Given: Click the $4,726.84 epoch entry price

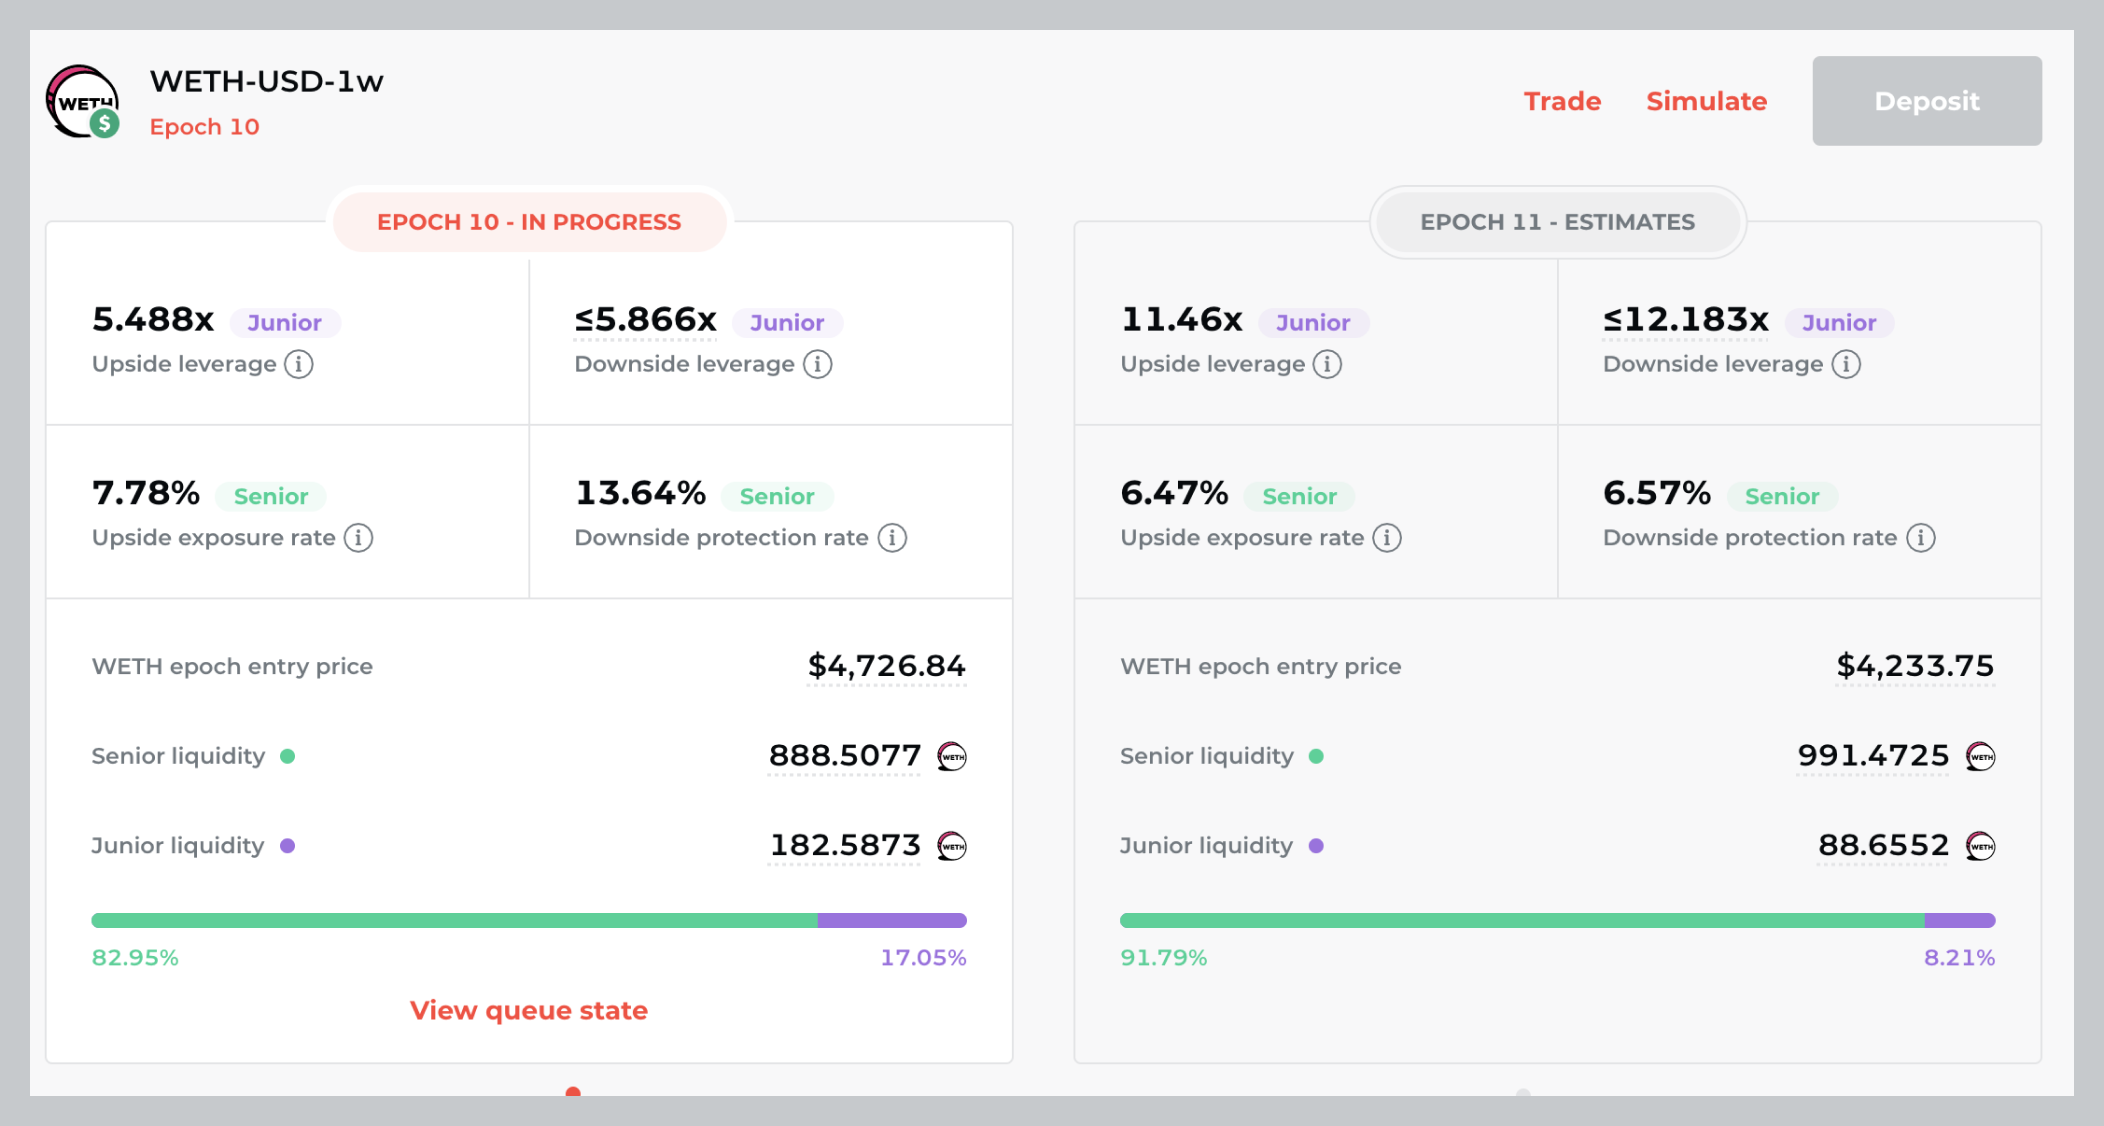Looking at the screenshot, I should pos(886,666).
